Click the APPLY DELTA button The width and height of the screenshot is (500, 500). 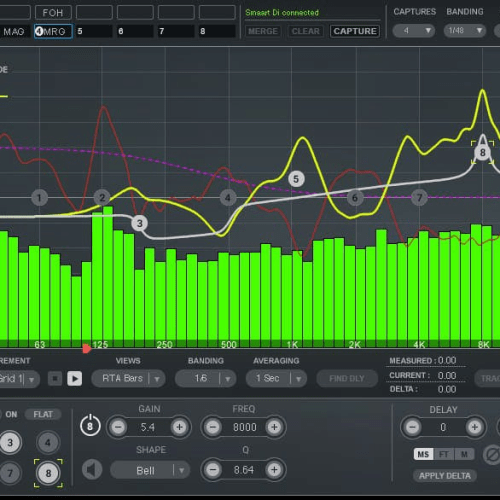[445, 476]
